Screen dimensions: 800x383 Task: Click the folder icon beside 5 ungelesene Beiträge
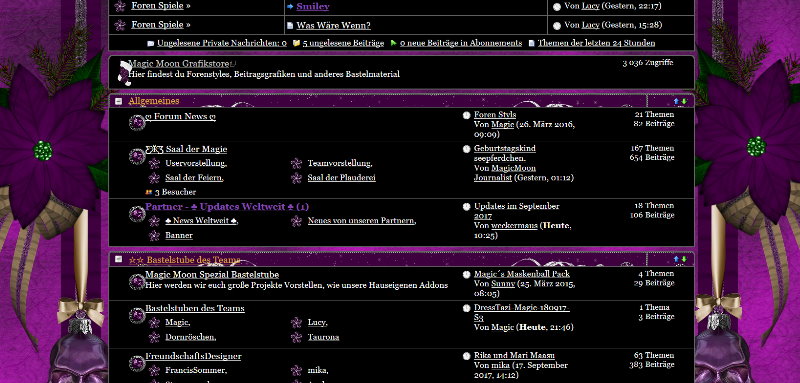296,44
